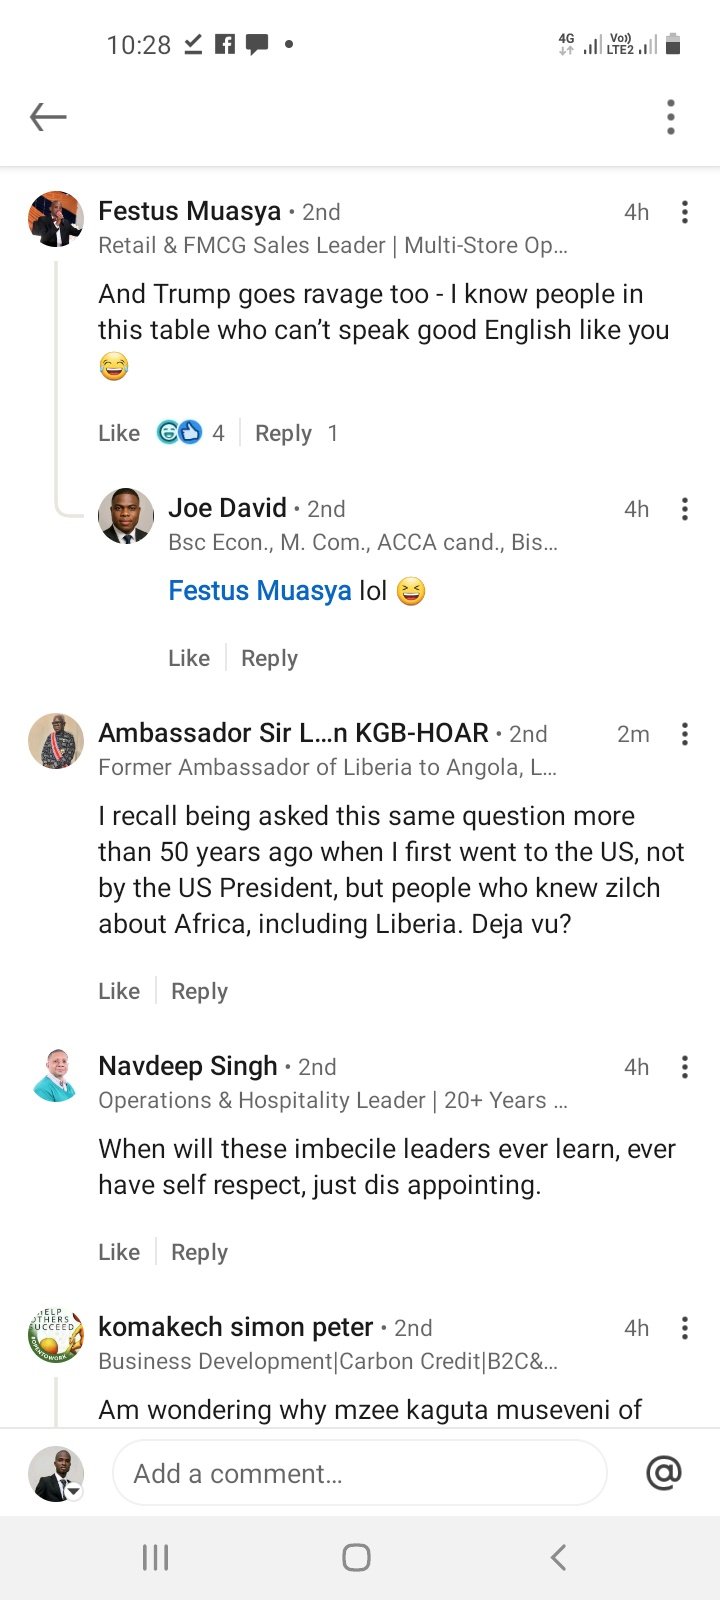The height and width of the screenshot is (1600, 720).
Task: Tap the @ mention icon
Action: point(664,1473)
